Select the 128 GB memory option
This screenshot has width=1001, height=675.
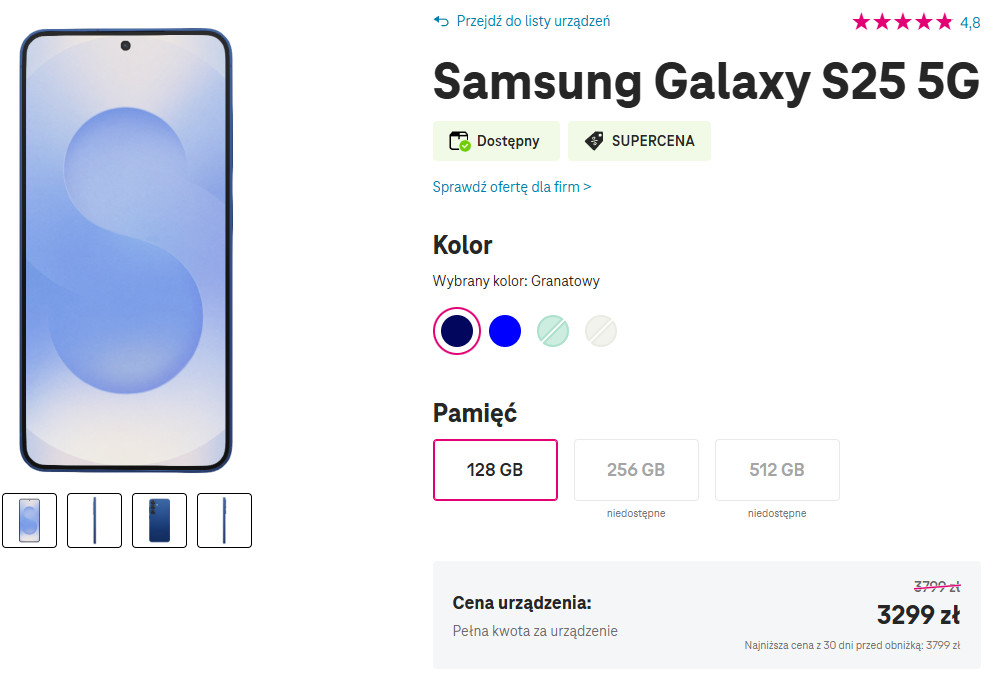pyautogui.click(x=495, y=470)
